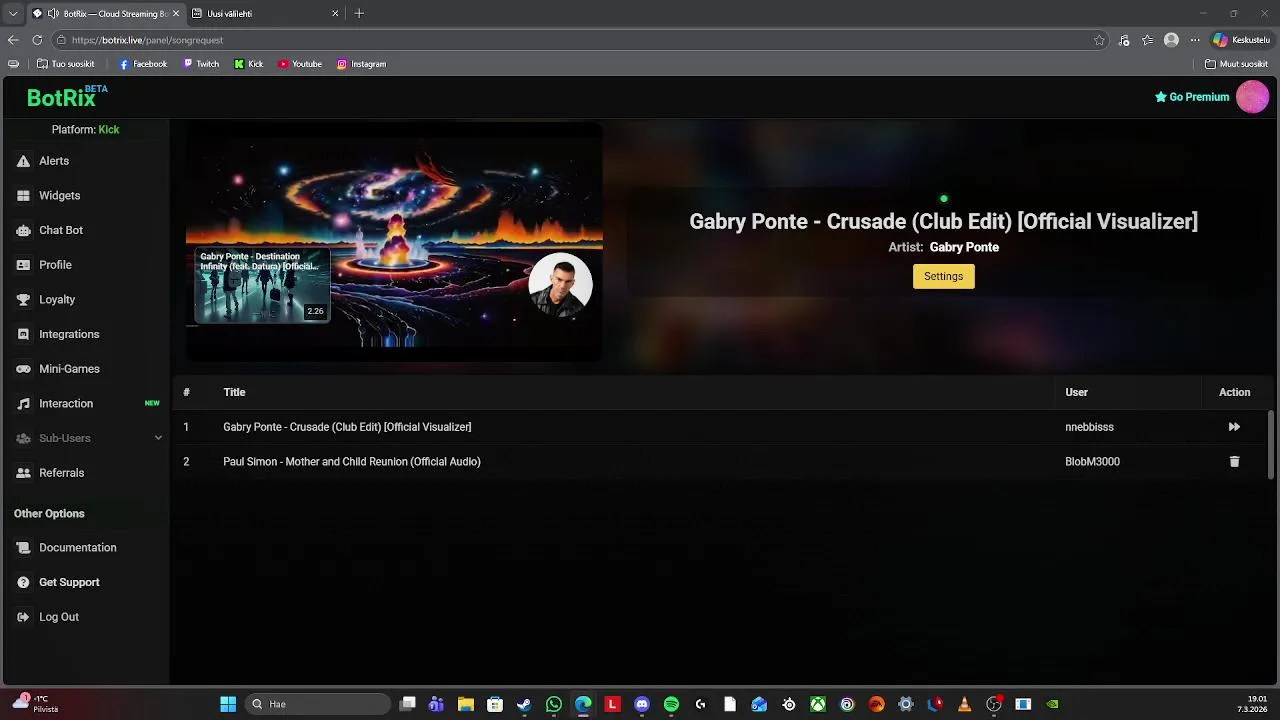Image resolution: width=1280 pixels, height=720 pixels.
Task: Open the Get Support question icon
Action: click(x=23, y=582)
